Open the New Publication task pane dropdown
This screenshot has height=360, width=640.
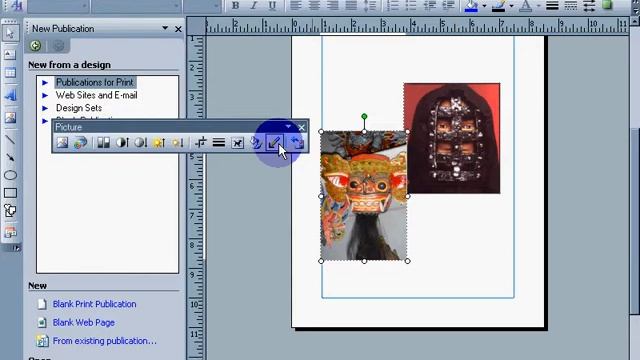tap(165, 28)
